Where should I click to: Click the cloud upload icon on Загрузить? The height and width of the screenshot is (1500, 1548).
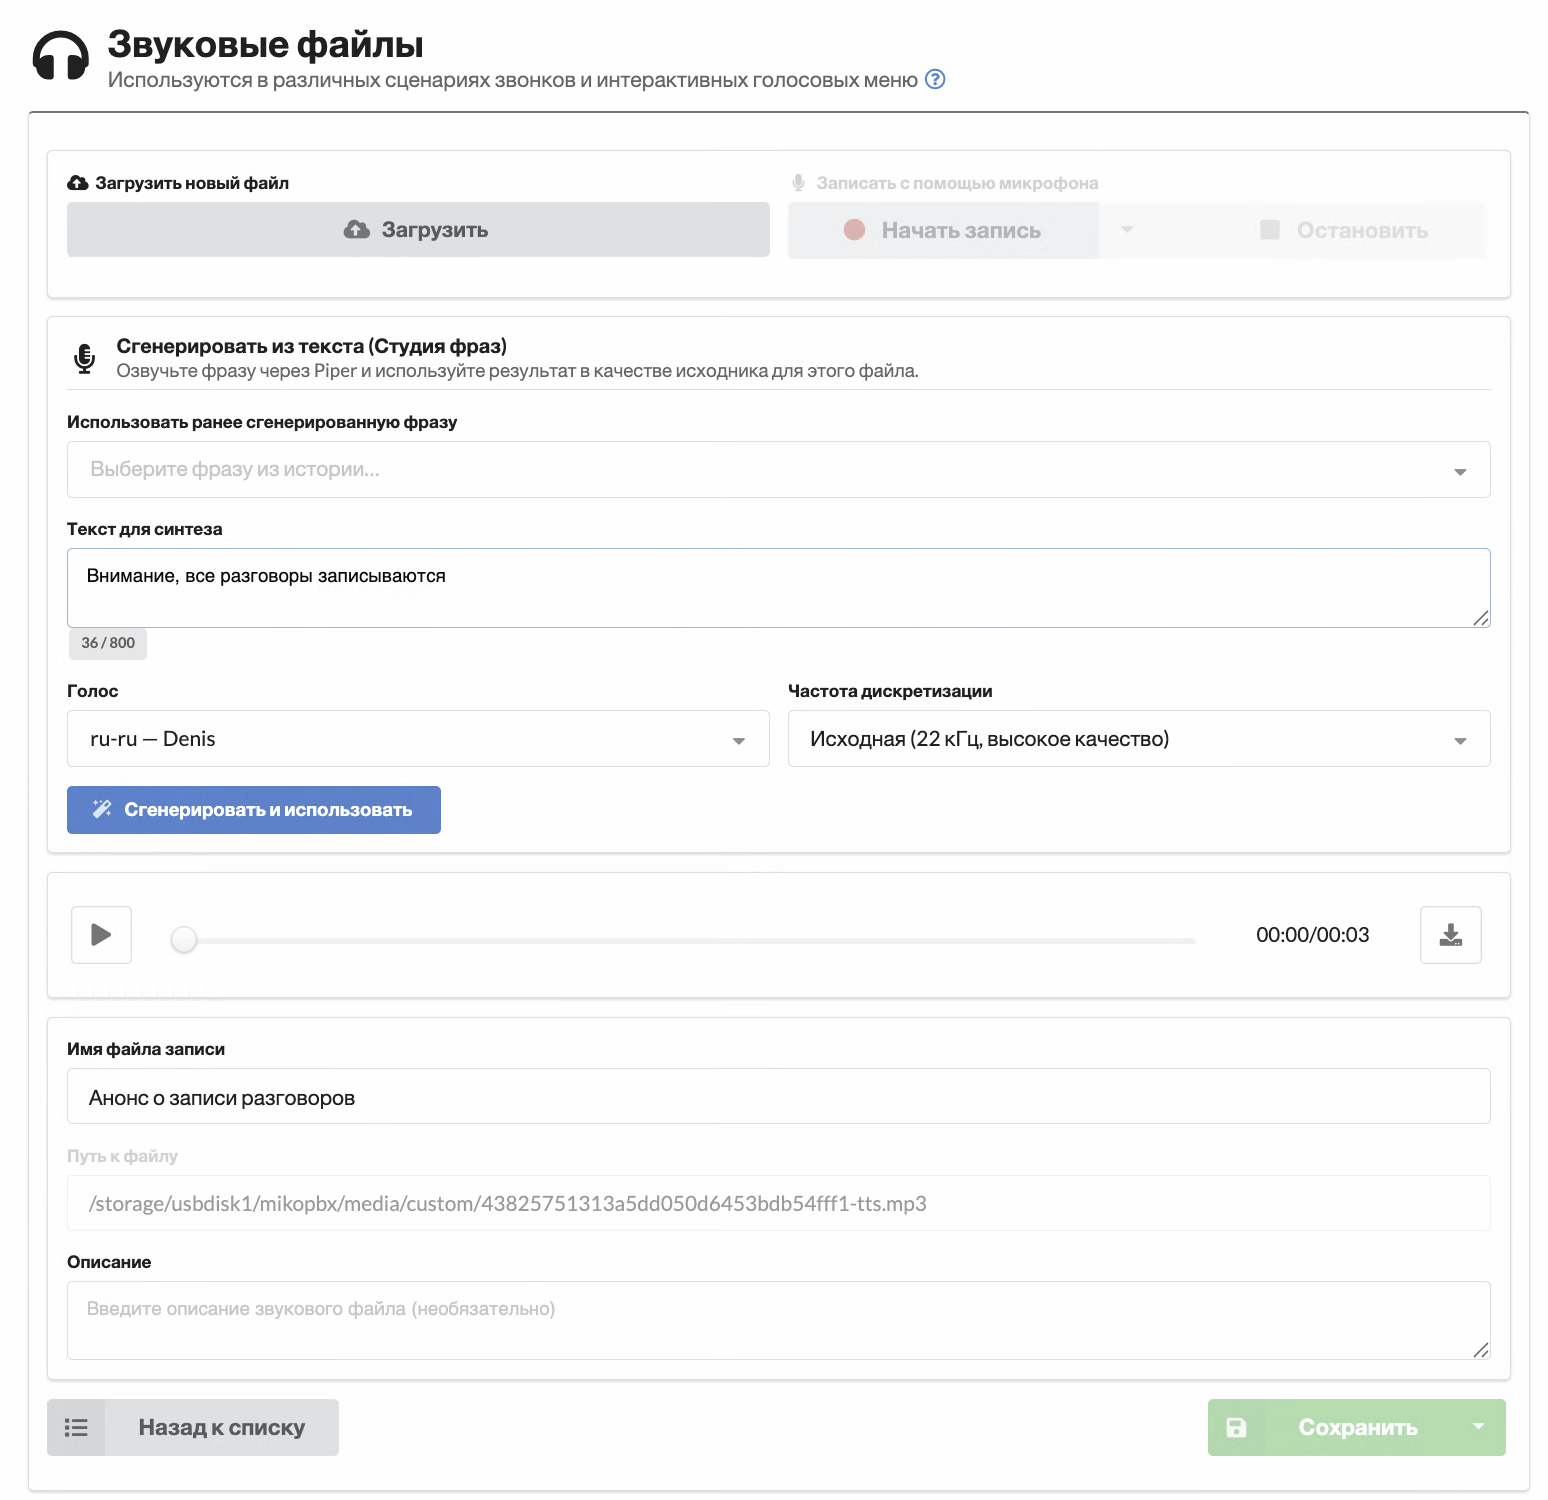pos(357,230)
